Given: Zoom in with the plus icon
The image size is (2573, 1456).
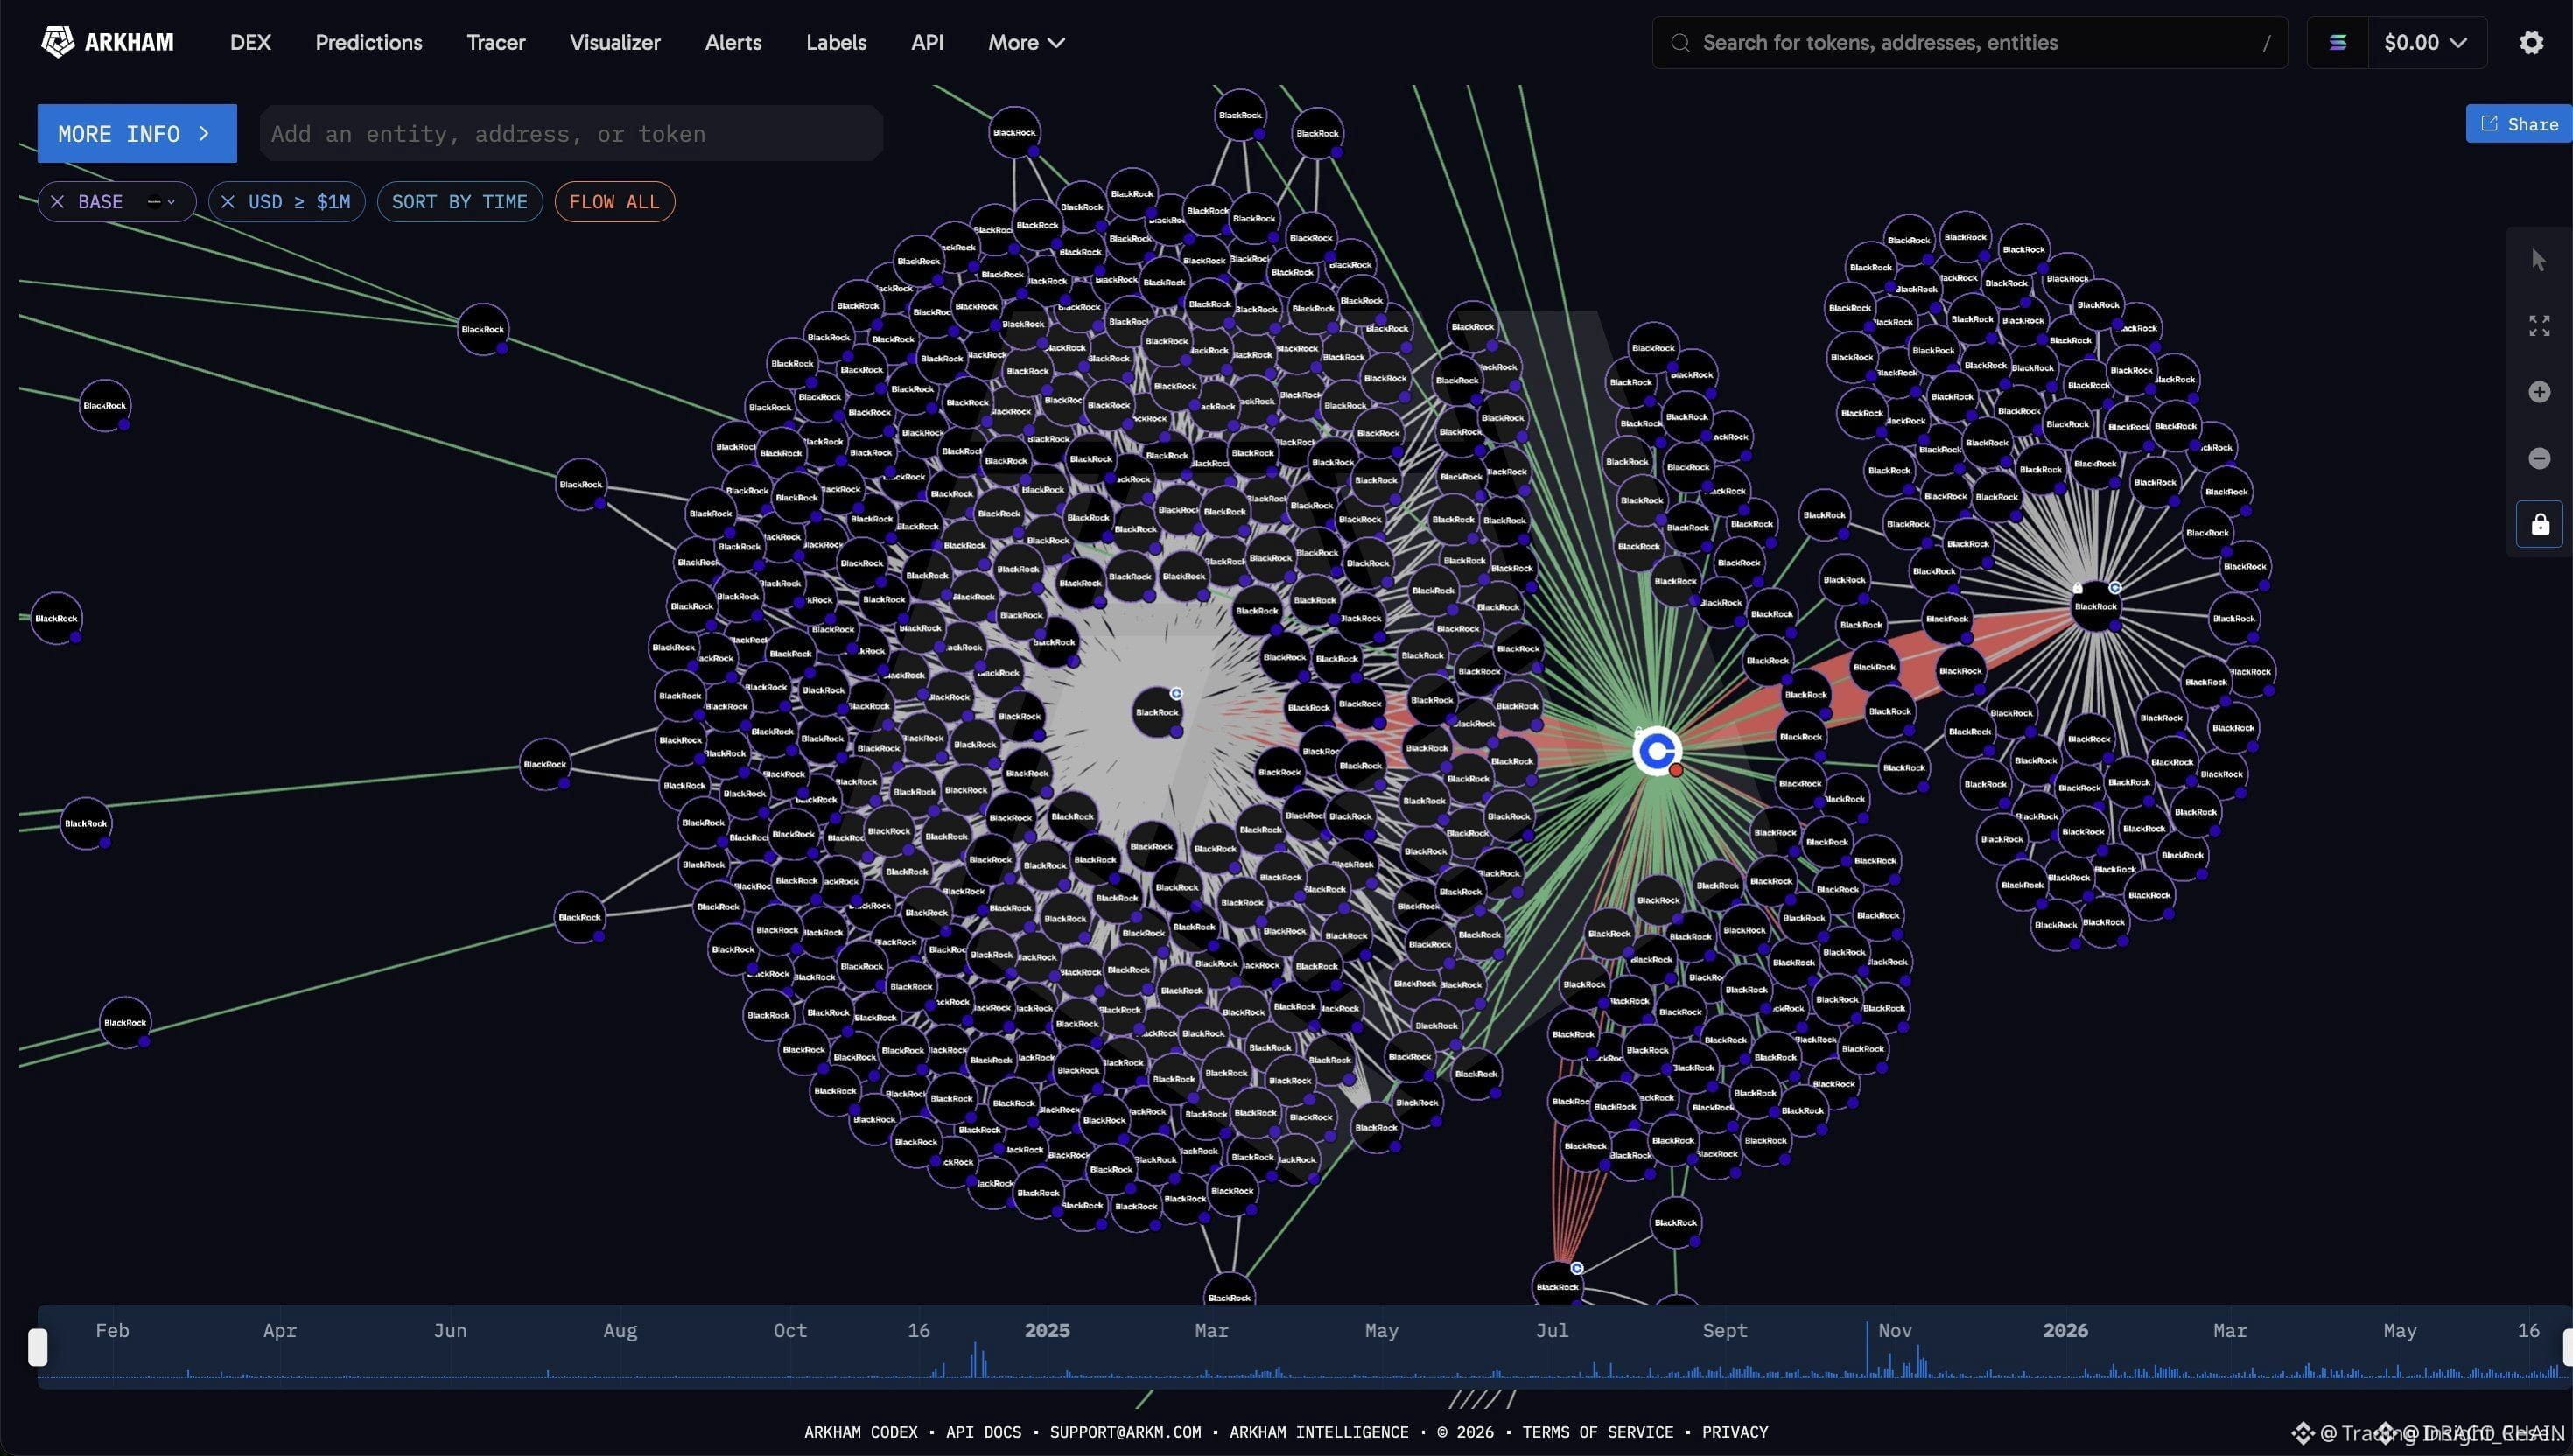Looking at the screenshot, I should point(2539,392).
